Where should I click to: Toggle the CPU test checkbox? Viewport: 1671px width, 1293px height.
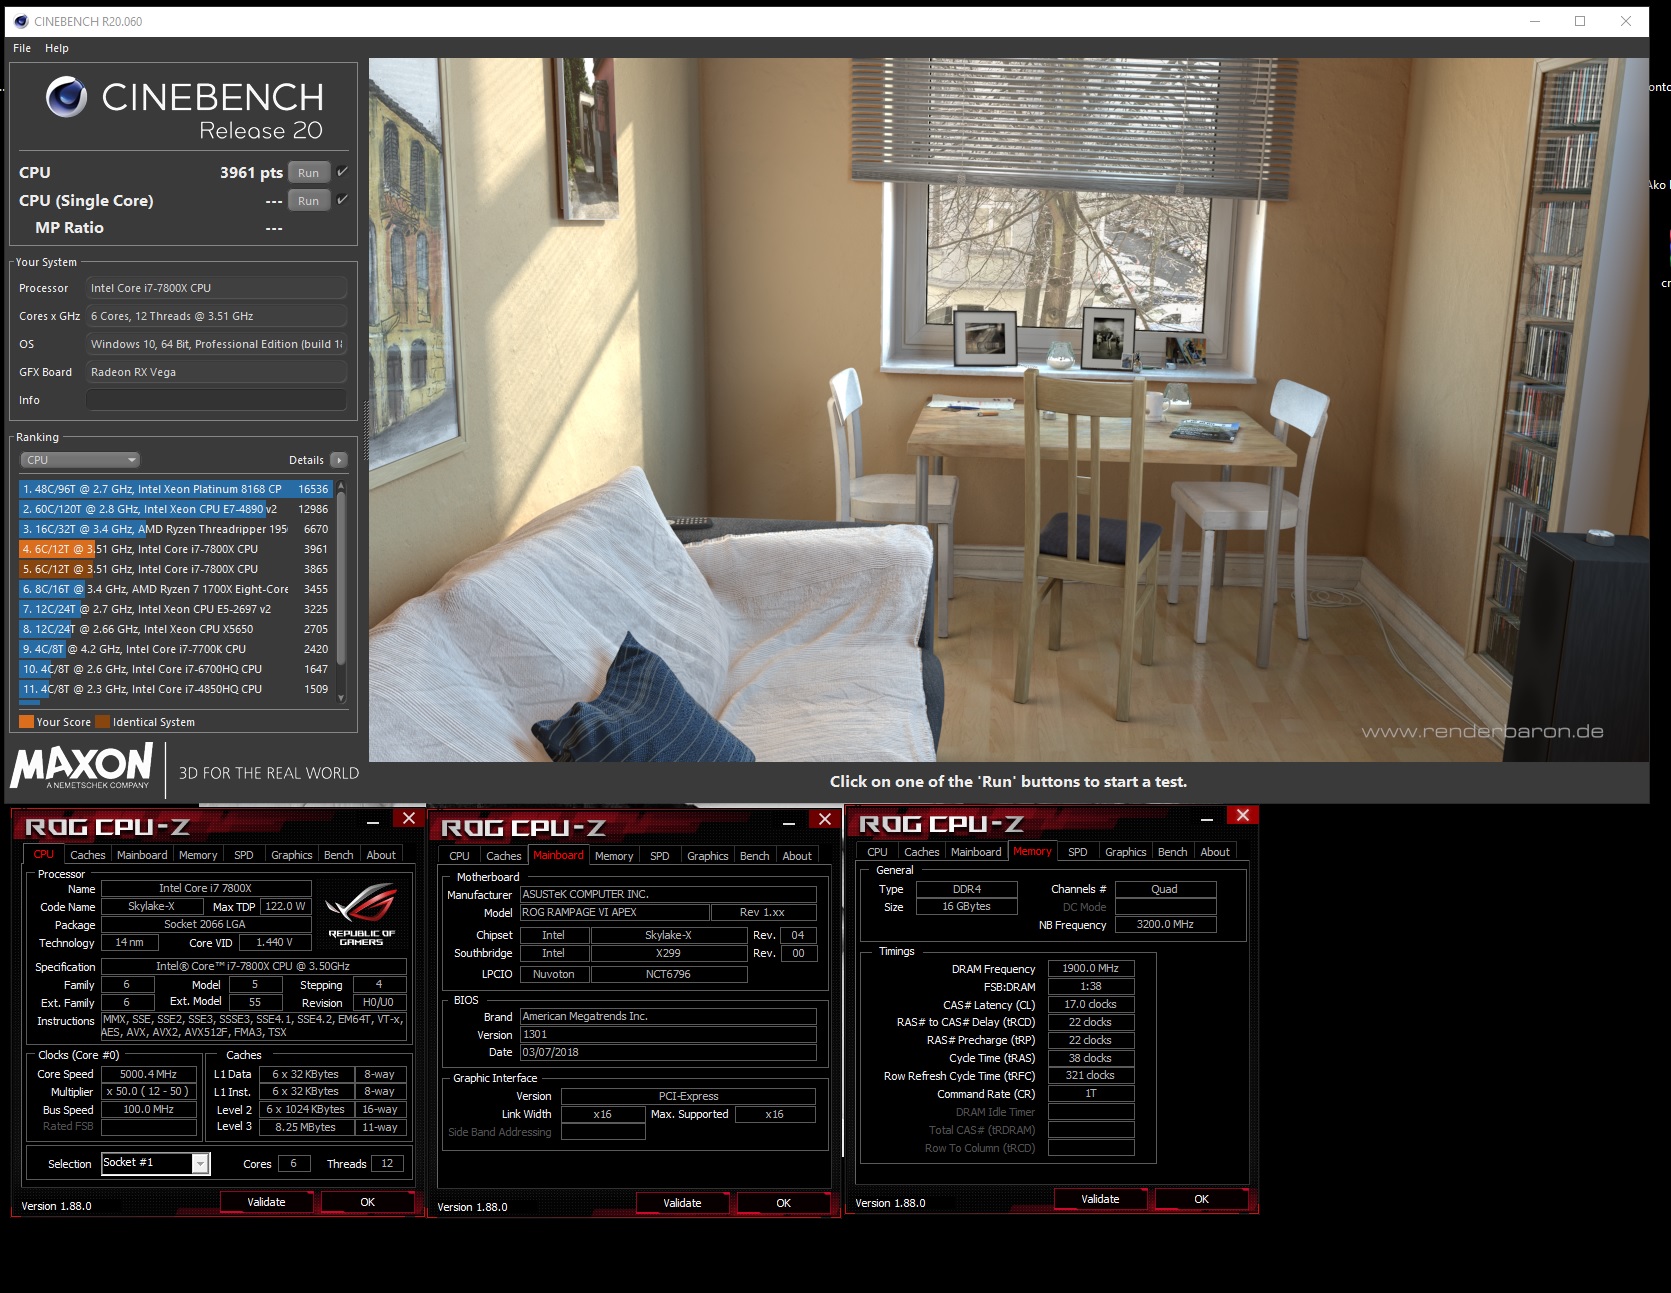tap(342, 172)
